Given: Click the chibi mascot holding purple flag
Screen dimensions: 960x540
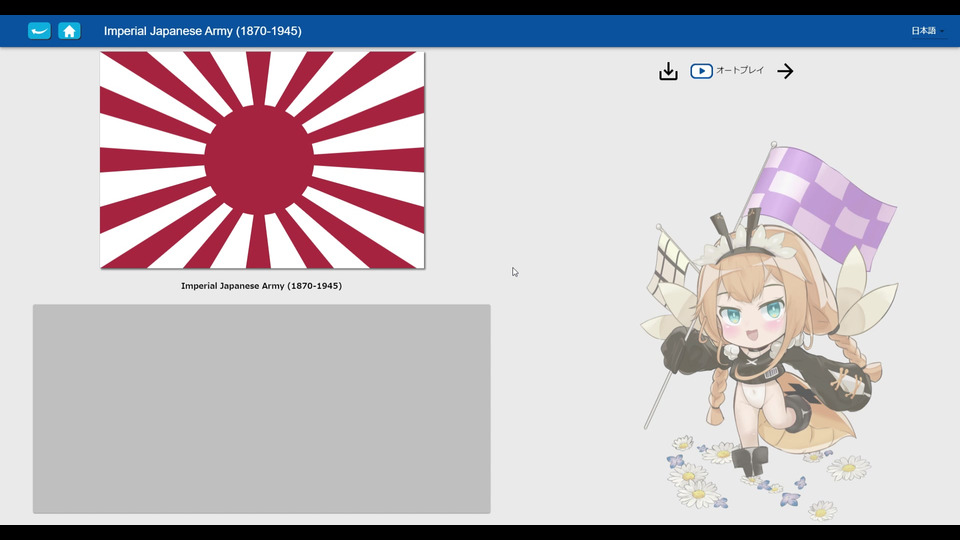Looking at the screenshot, I should click(770, 331).
